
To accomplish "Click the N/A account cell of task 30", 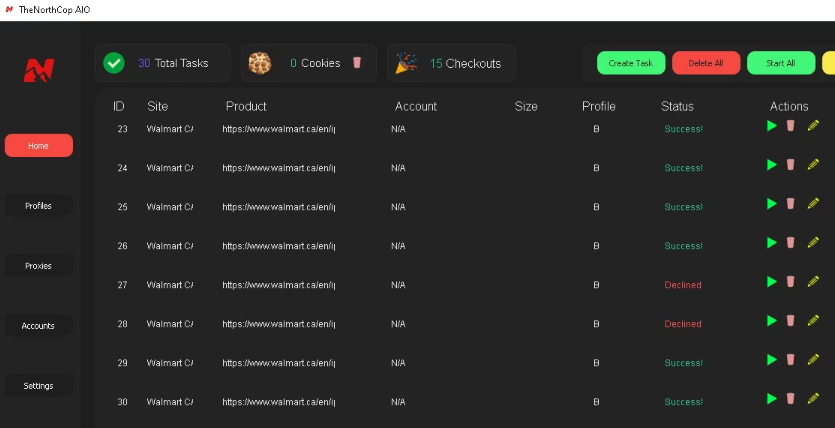I will click(x=398, y=402).
